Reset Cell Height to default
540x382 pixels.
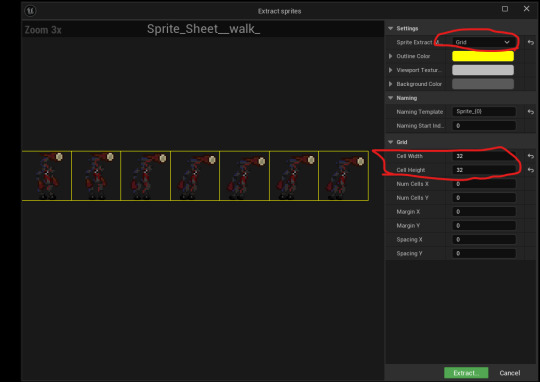pos(531,170)
